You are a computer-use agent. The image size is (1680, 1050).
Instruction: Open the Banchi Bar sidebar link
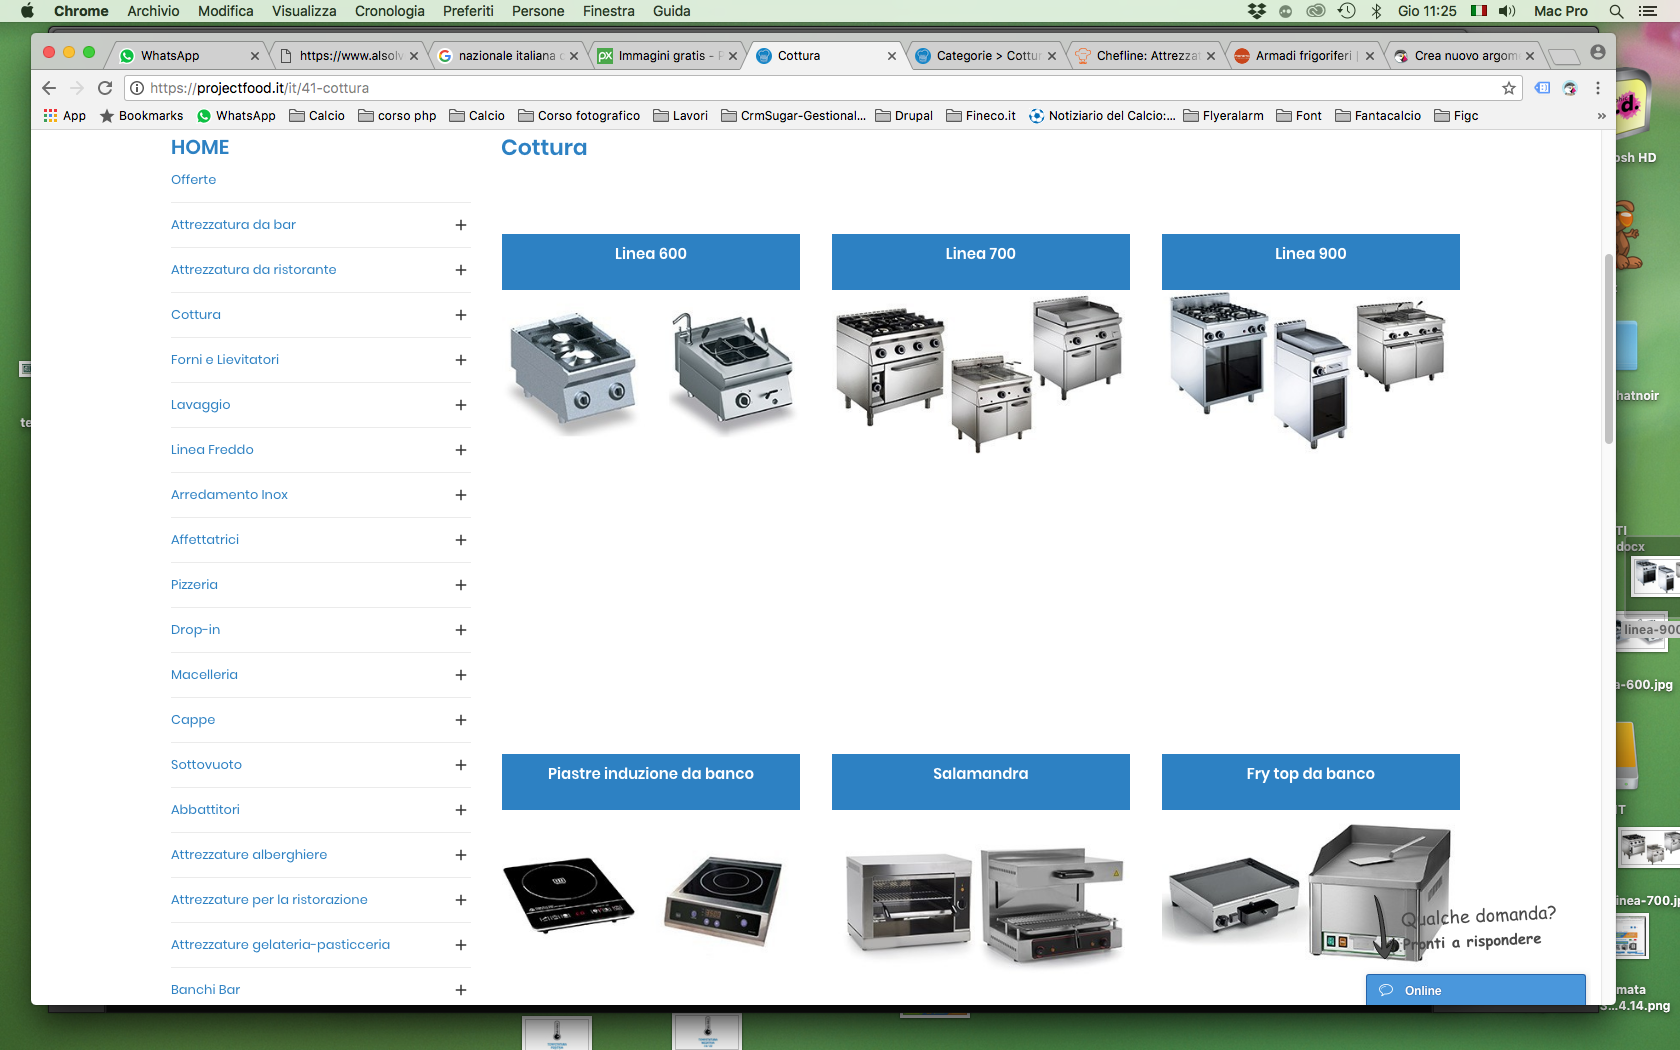[205, 990]
